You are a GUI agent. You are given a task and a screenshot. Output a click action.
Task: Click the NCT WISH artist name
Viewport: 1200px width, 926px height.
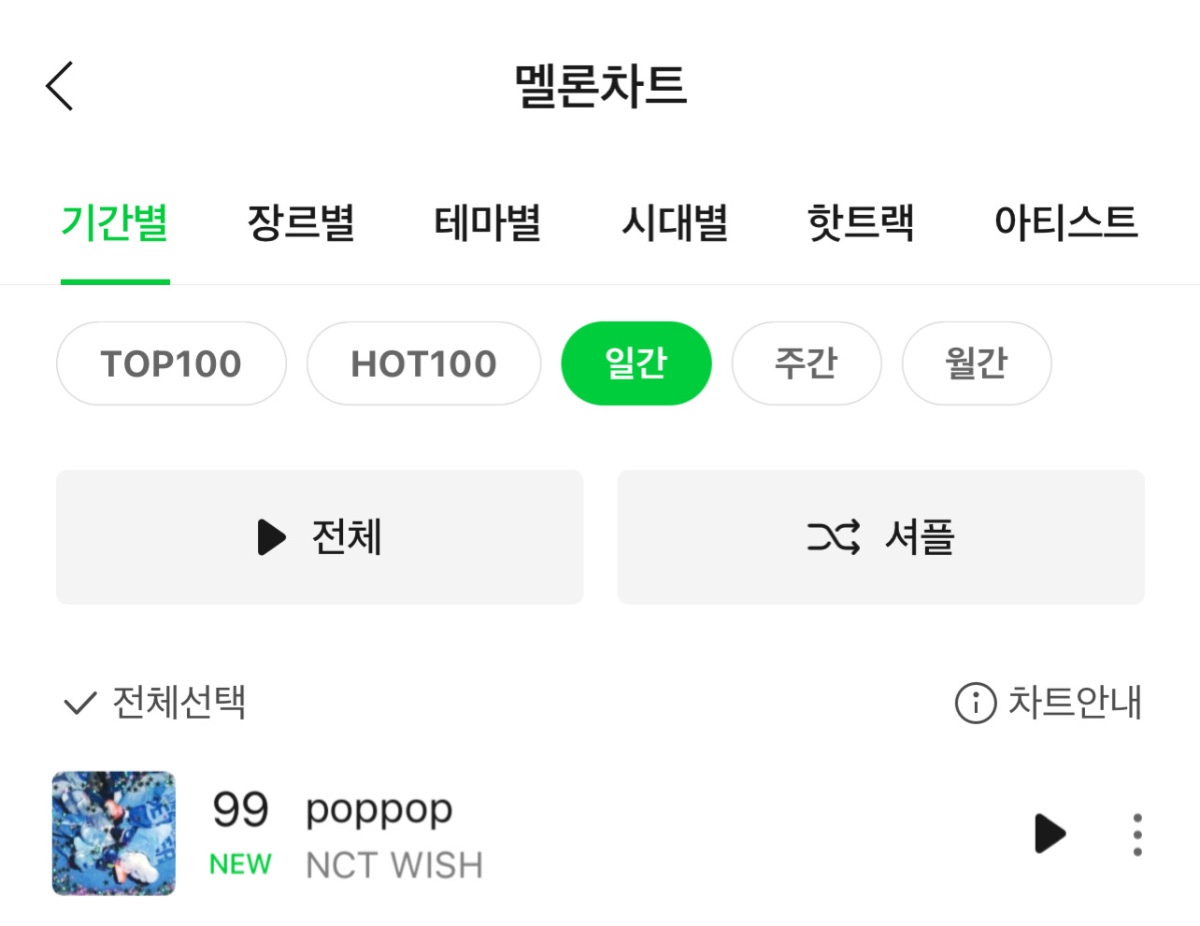click(x=394, y=865)
